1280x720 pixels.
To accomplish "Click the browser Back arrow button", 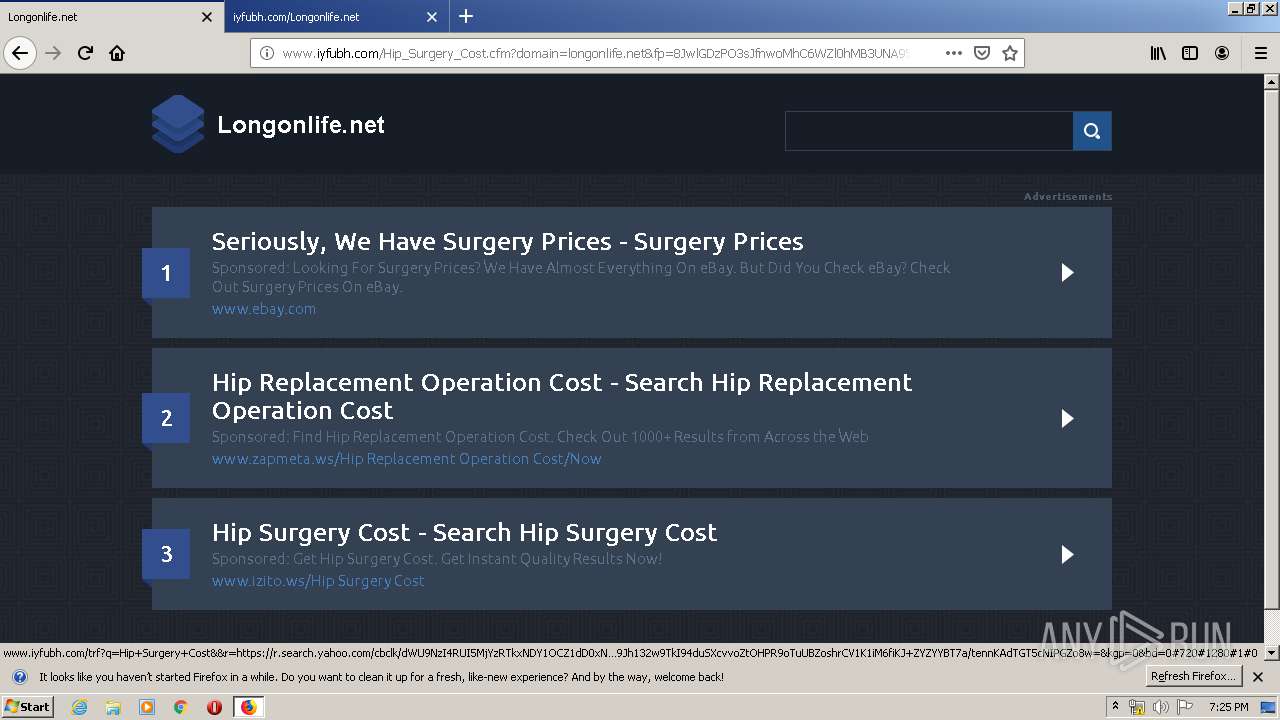I will [20, 53].
